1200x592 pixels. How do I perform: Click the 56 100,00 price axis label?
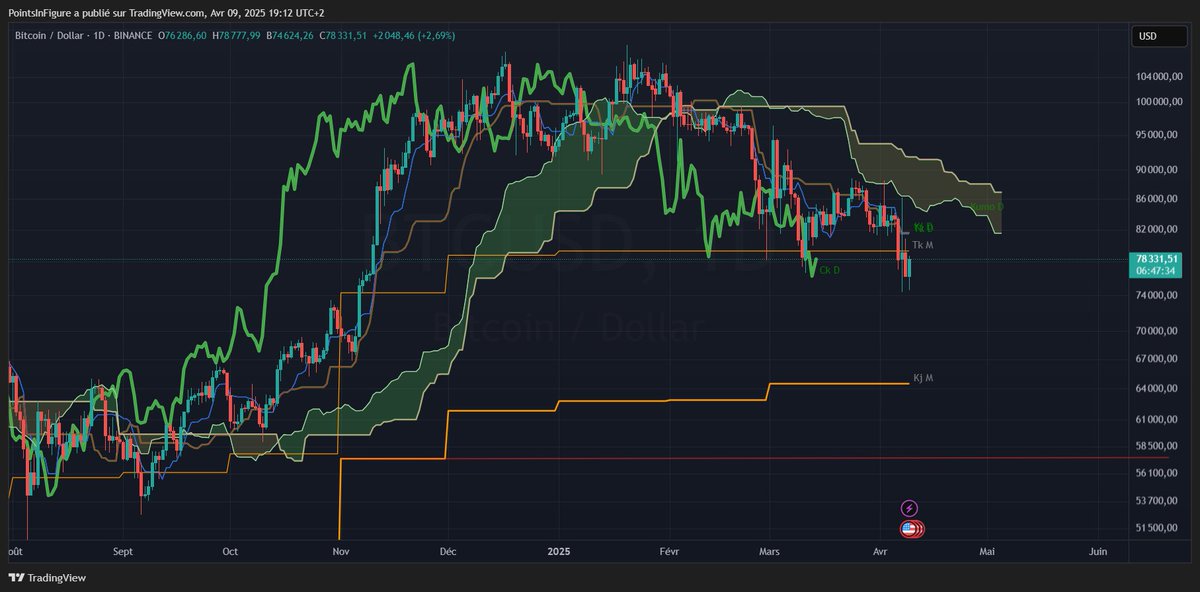point(1159,473)
